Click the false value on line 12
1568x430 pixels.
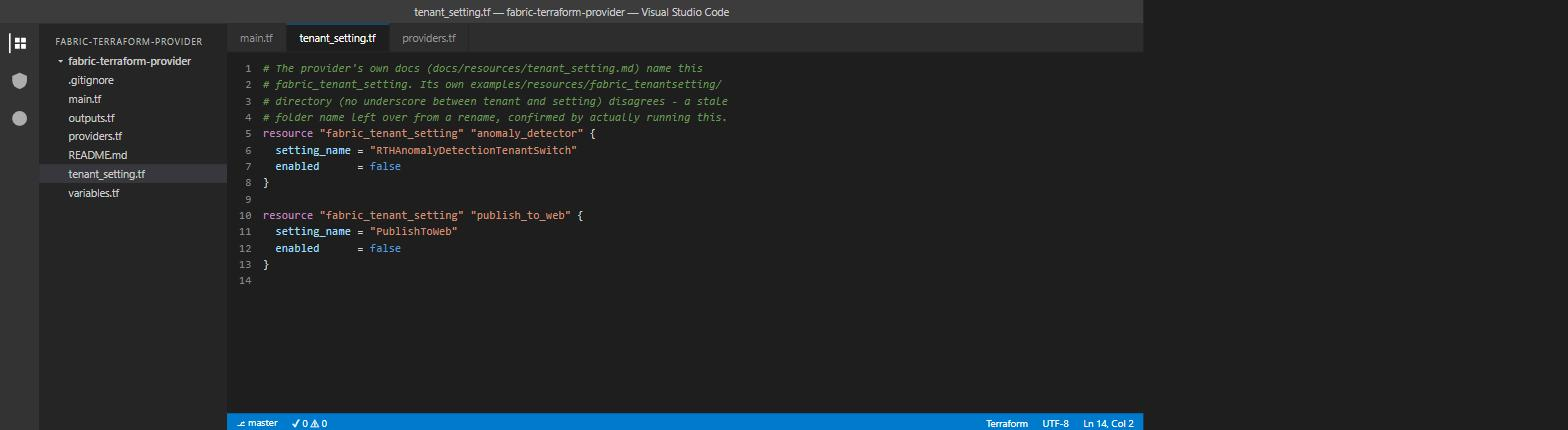point(385,248)
